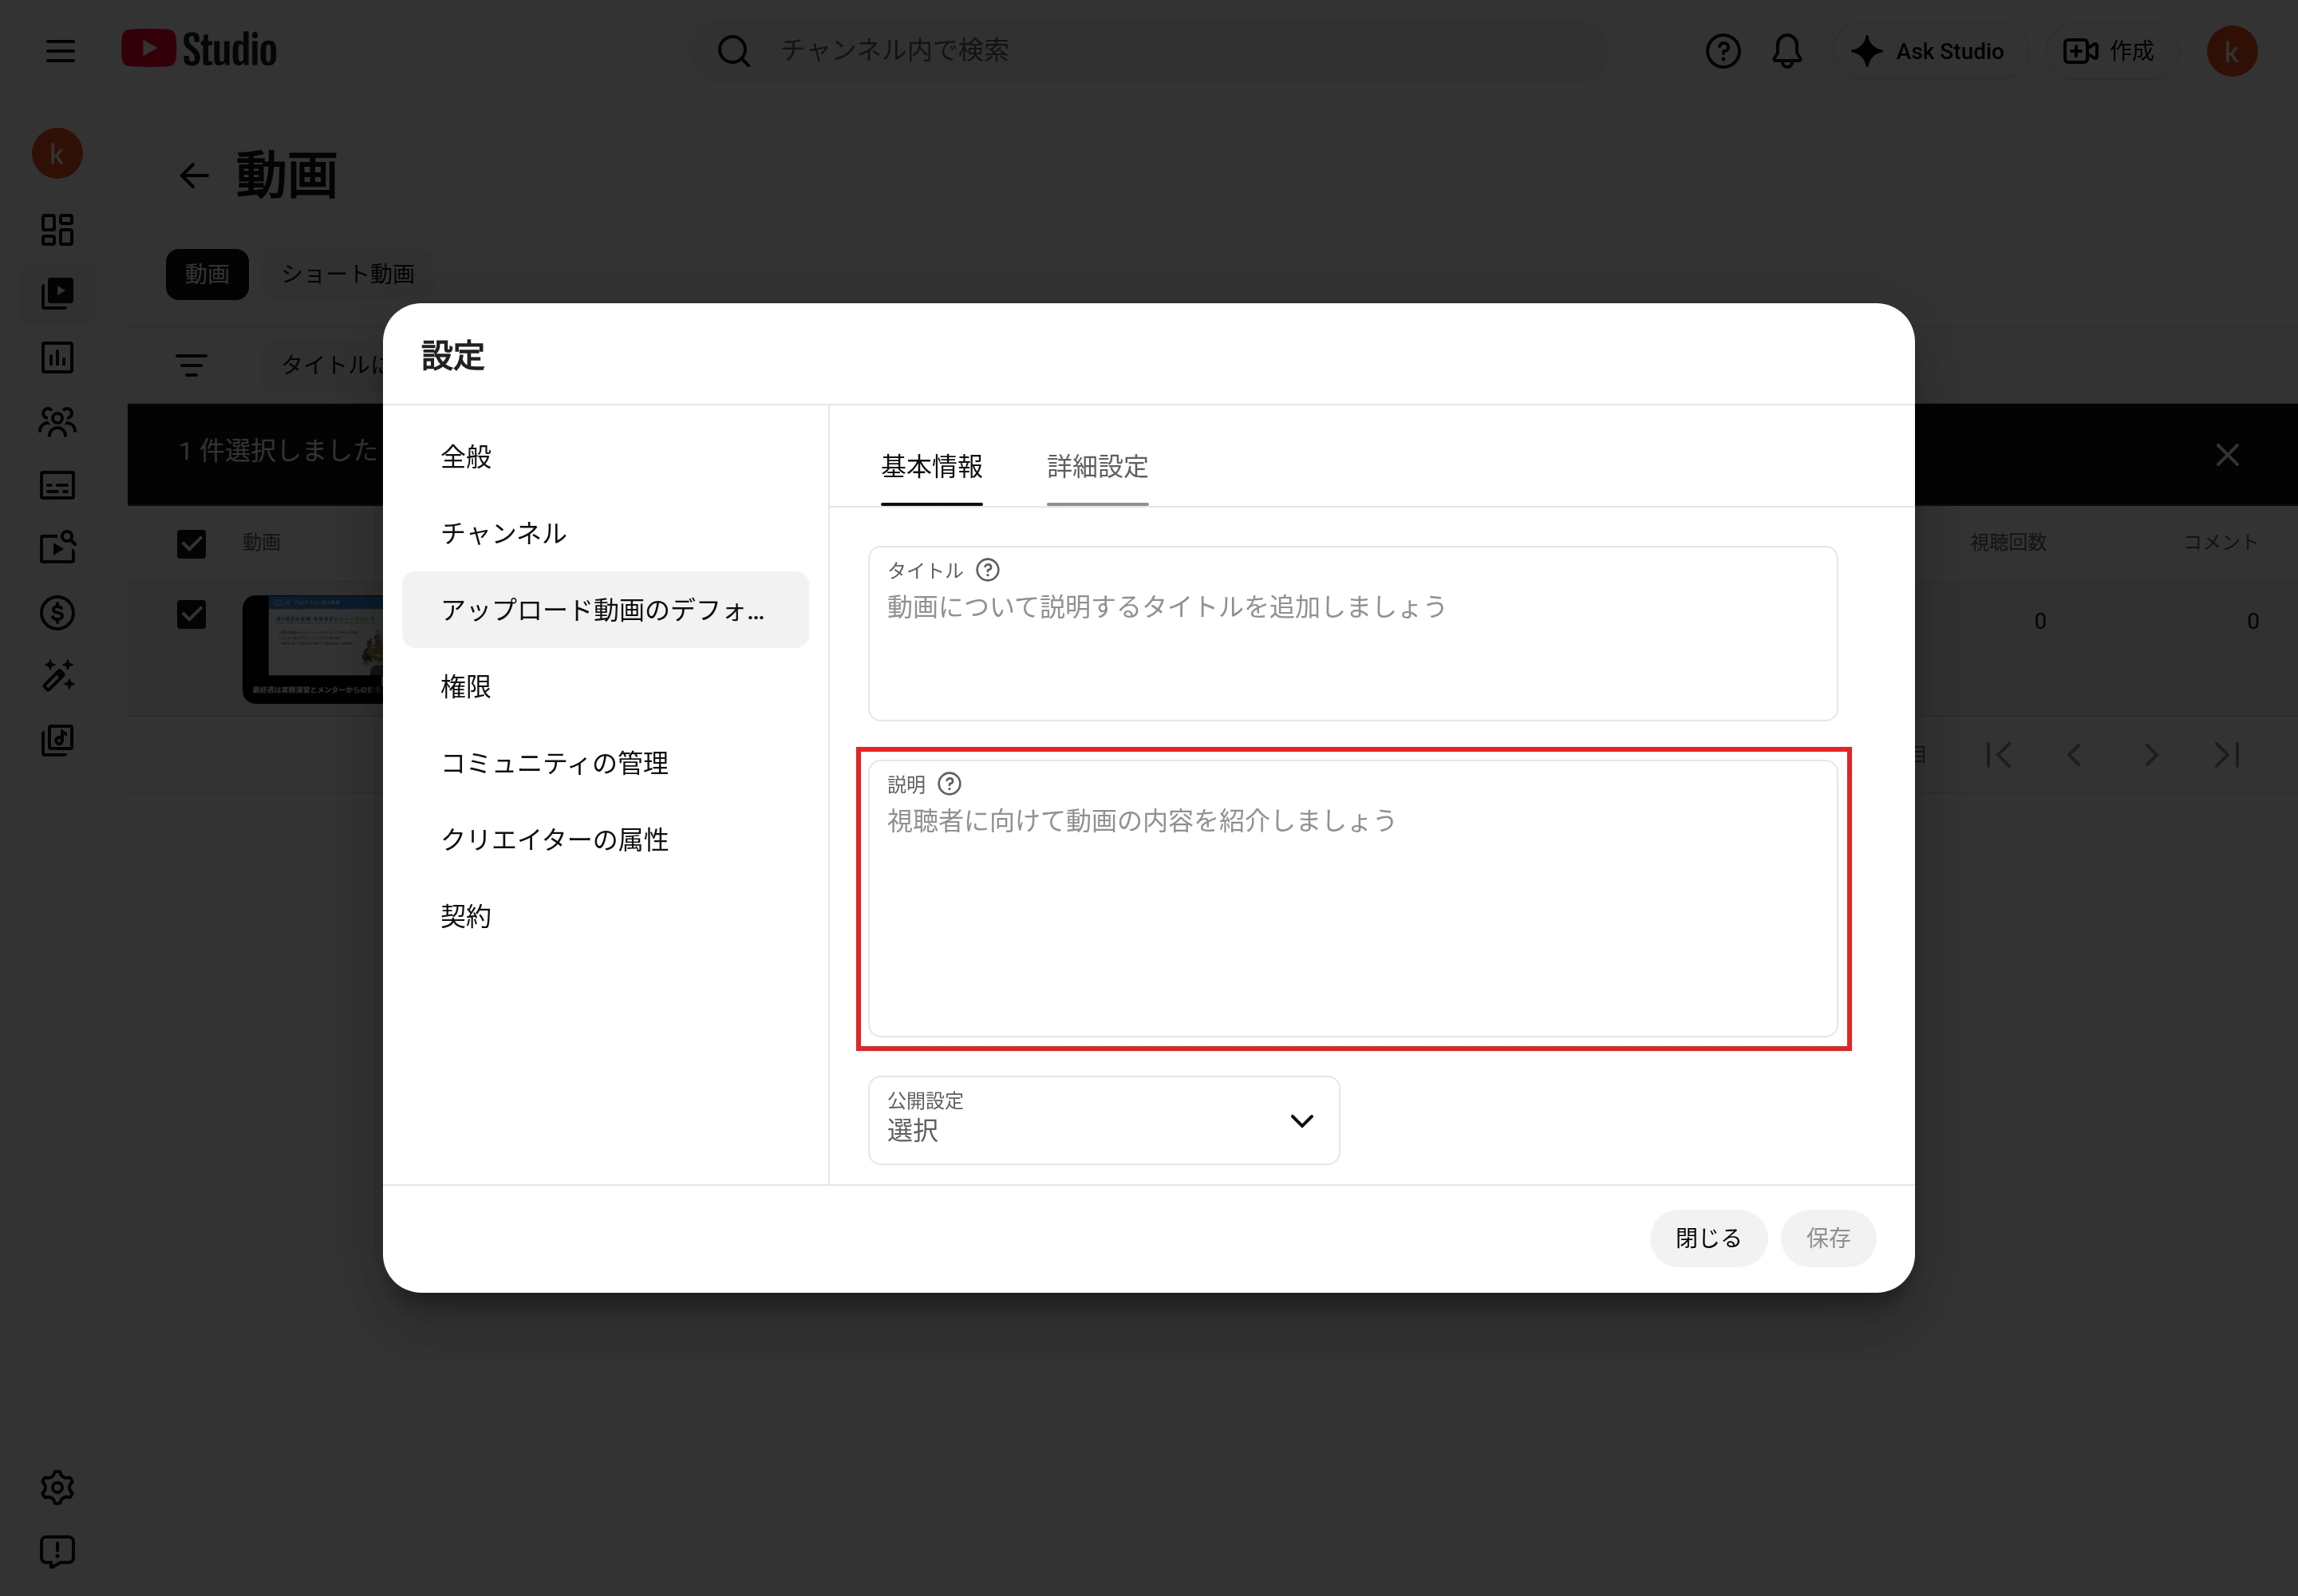This screenshot has height=1596, width=2298.
Task: Open the account avatar at top right
Action: (2232, 51)
